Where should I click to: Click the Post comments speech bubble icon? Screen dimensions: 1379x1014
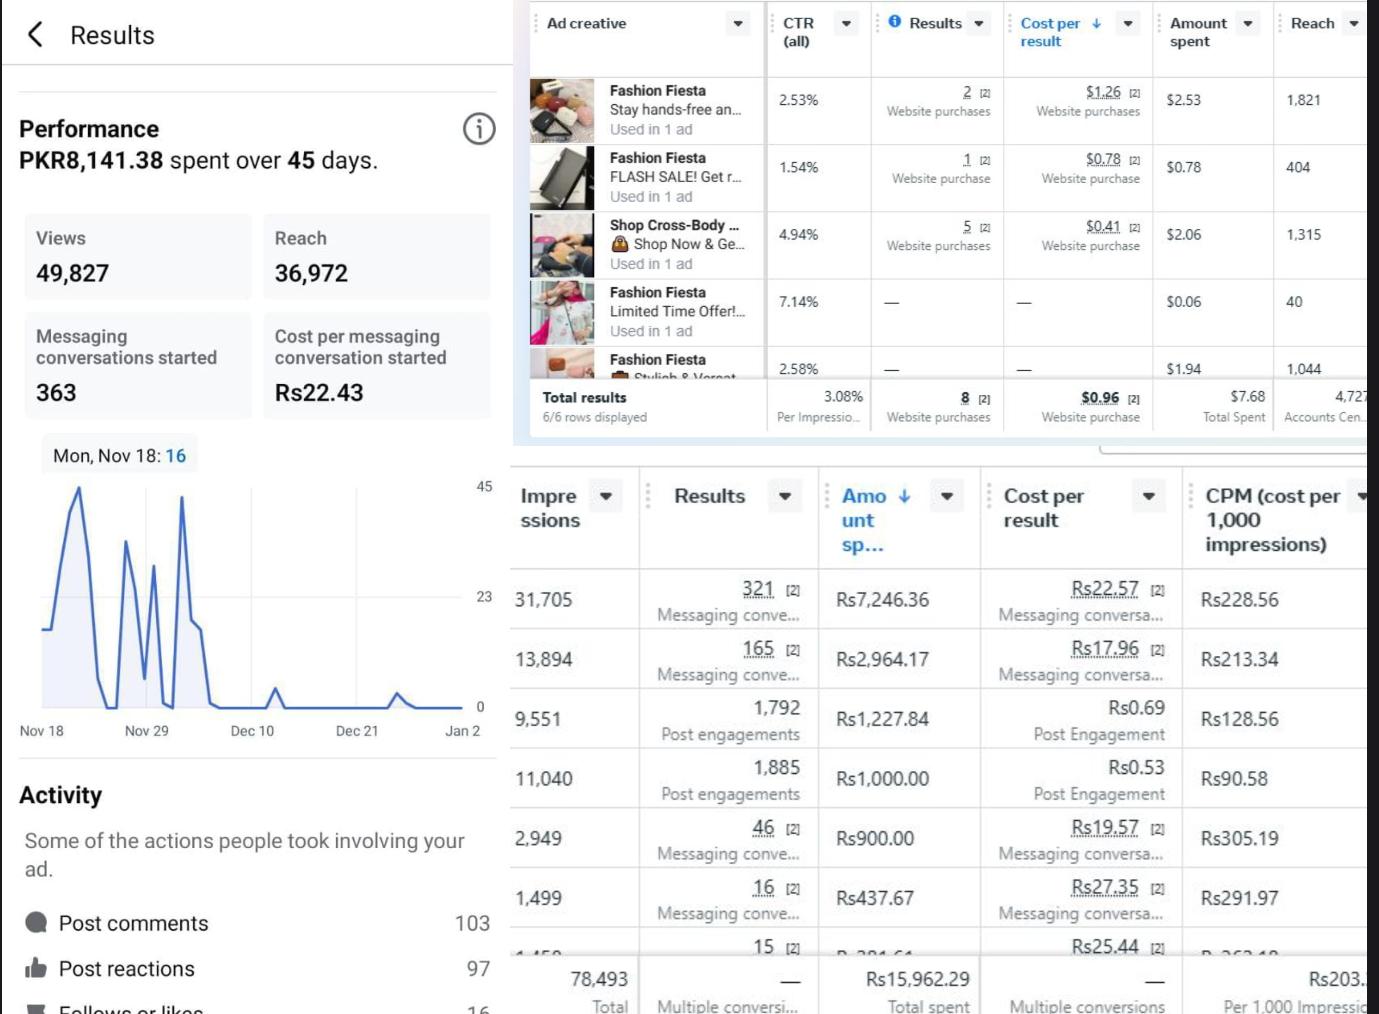[36, 922]
